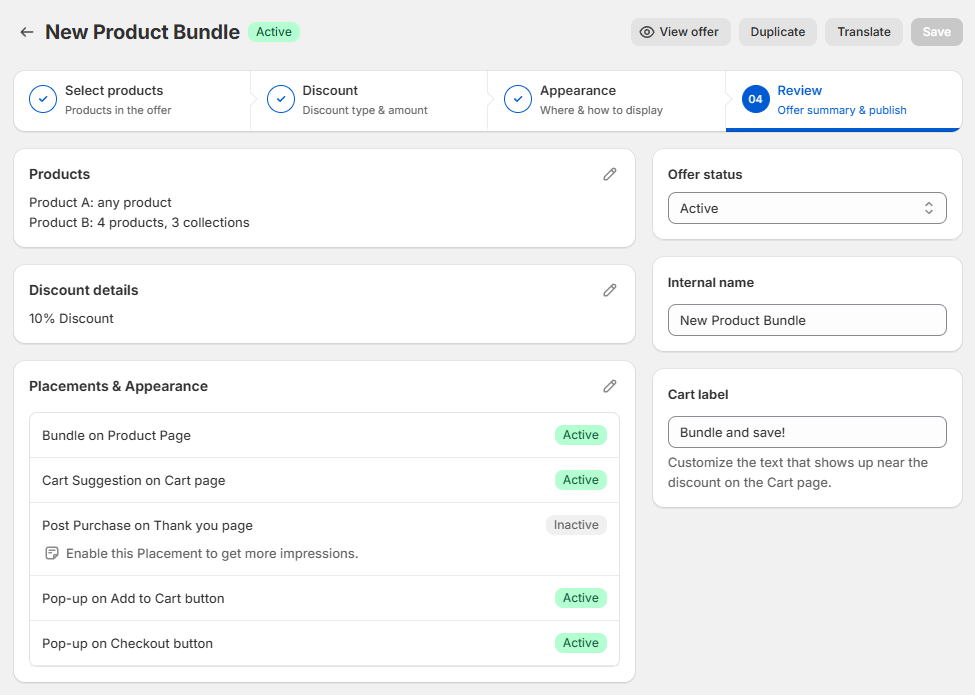Image resolution: width=975 pixels, height=695 pixels.
Task: Click the note icon beside Enable this Placement
Action: (x=52, y=553)
